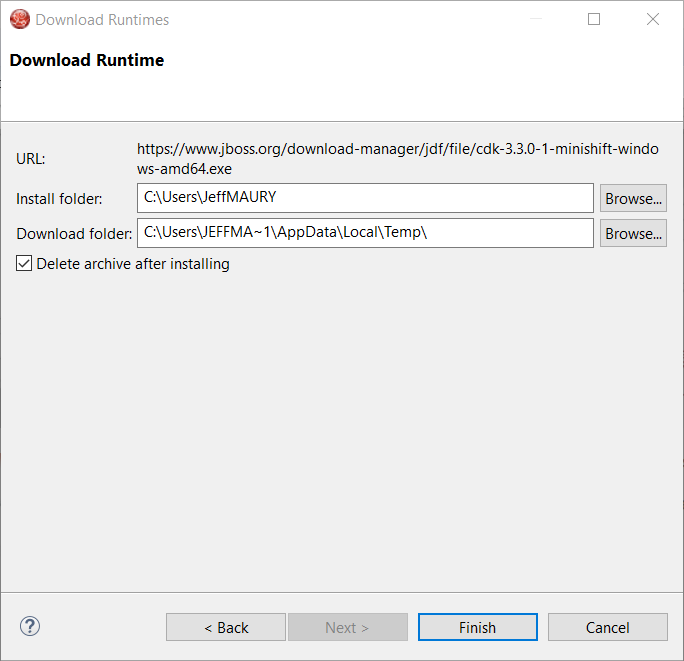
Task: Browse for the Install folder location
Action: 633,198
